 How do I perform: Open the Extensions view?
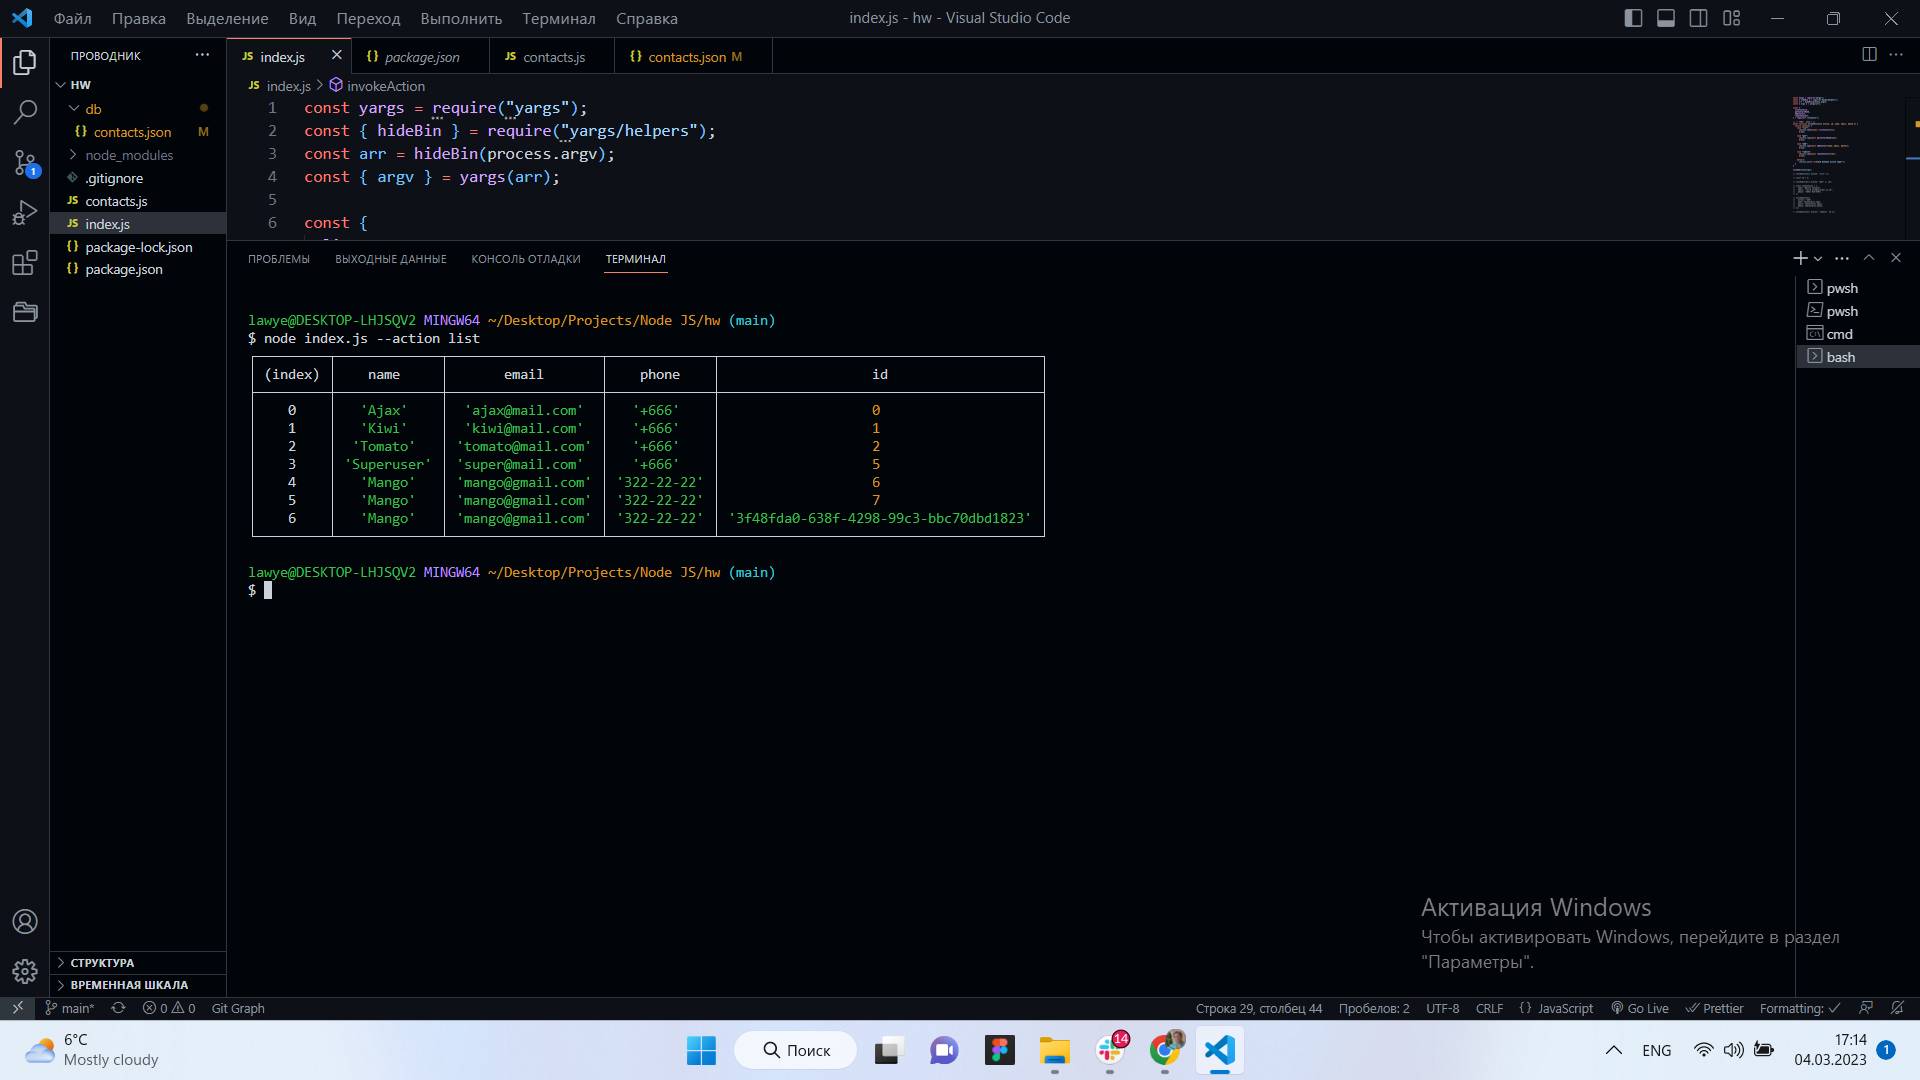(25, 263)
